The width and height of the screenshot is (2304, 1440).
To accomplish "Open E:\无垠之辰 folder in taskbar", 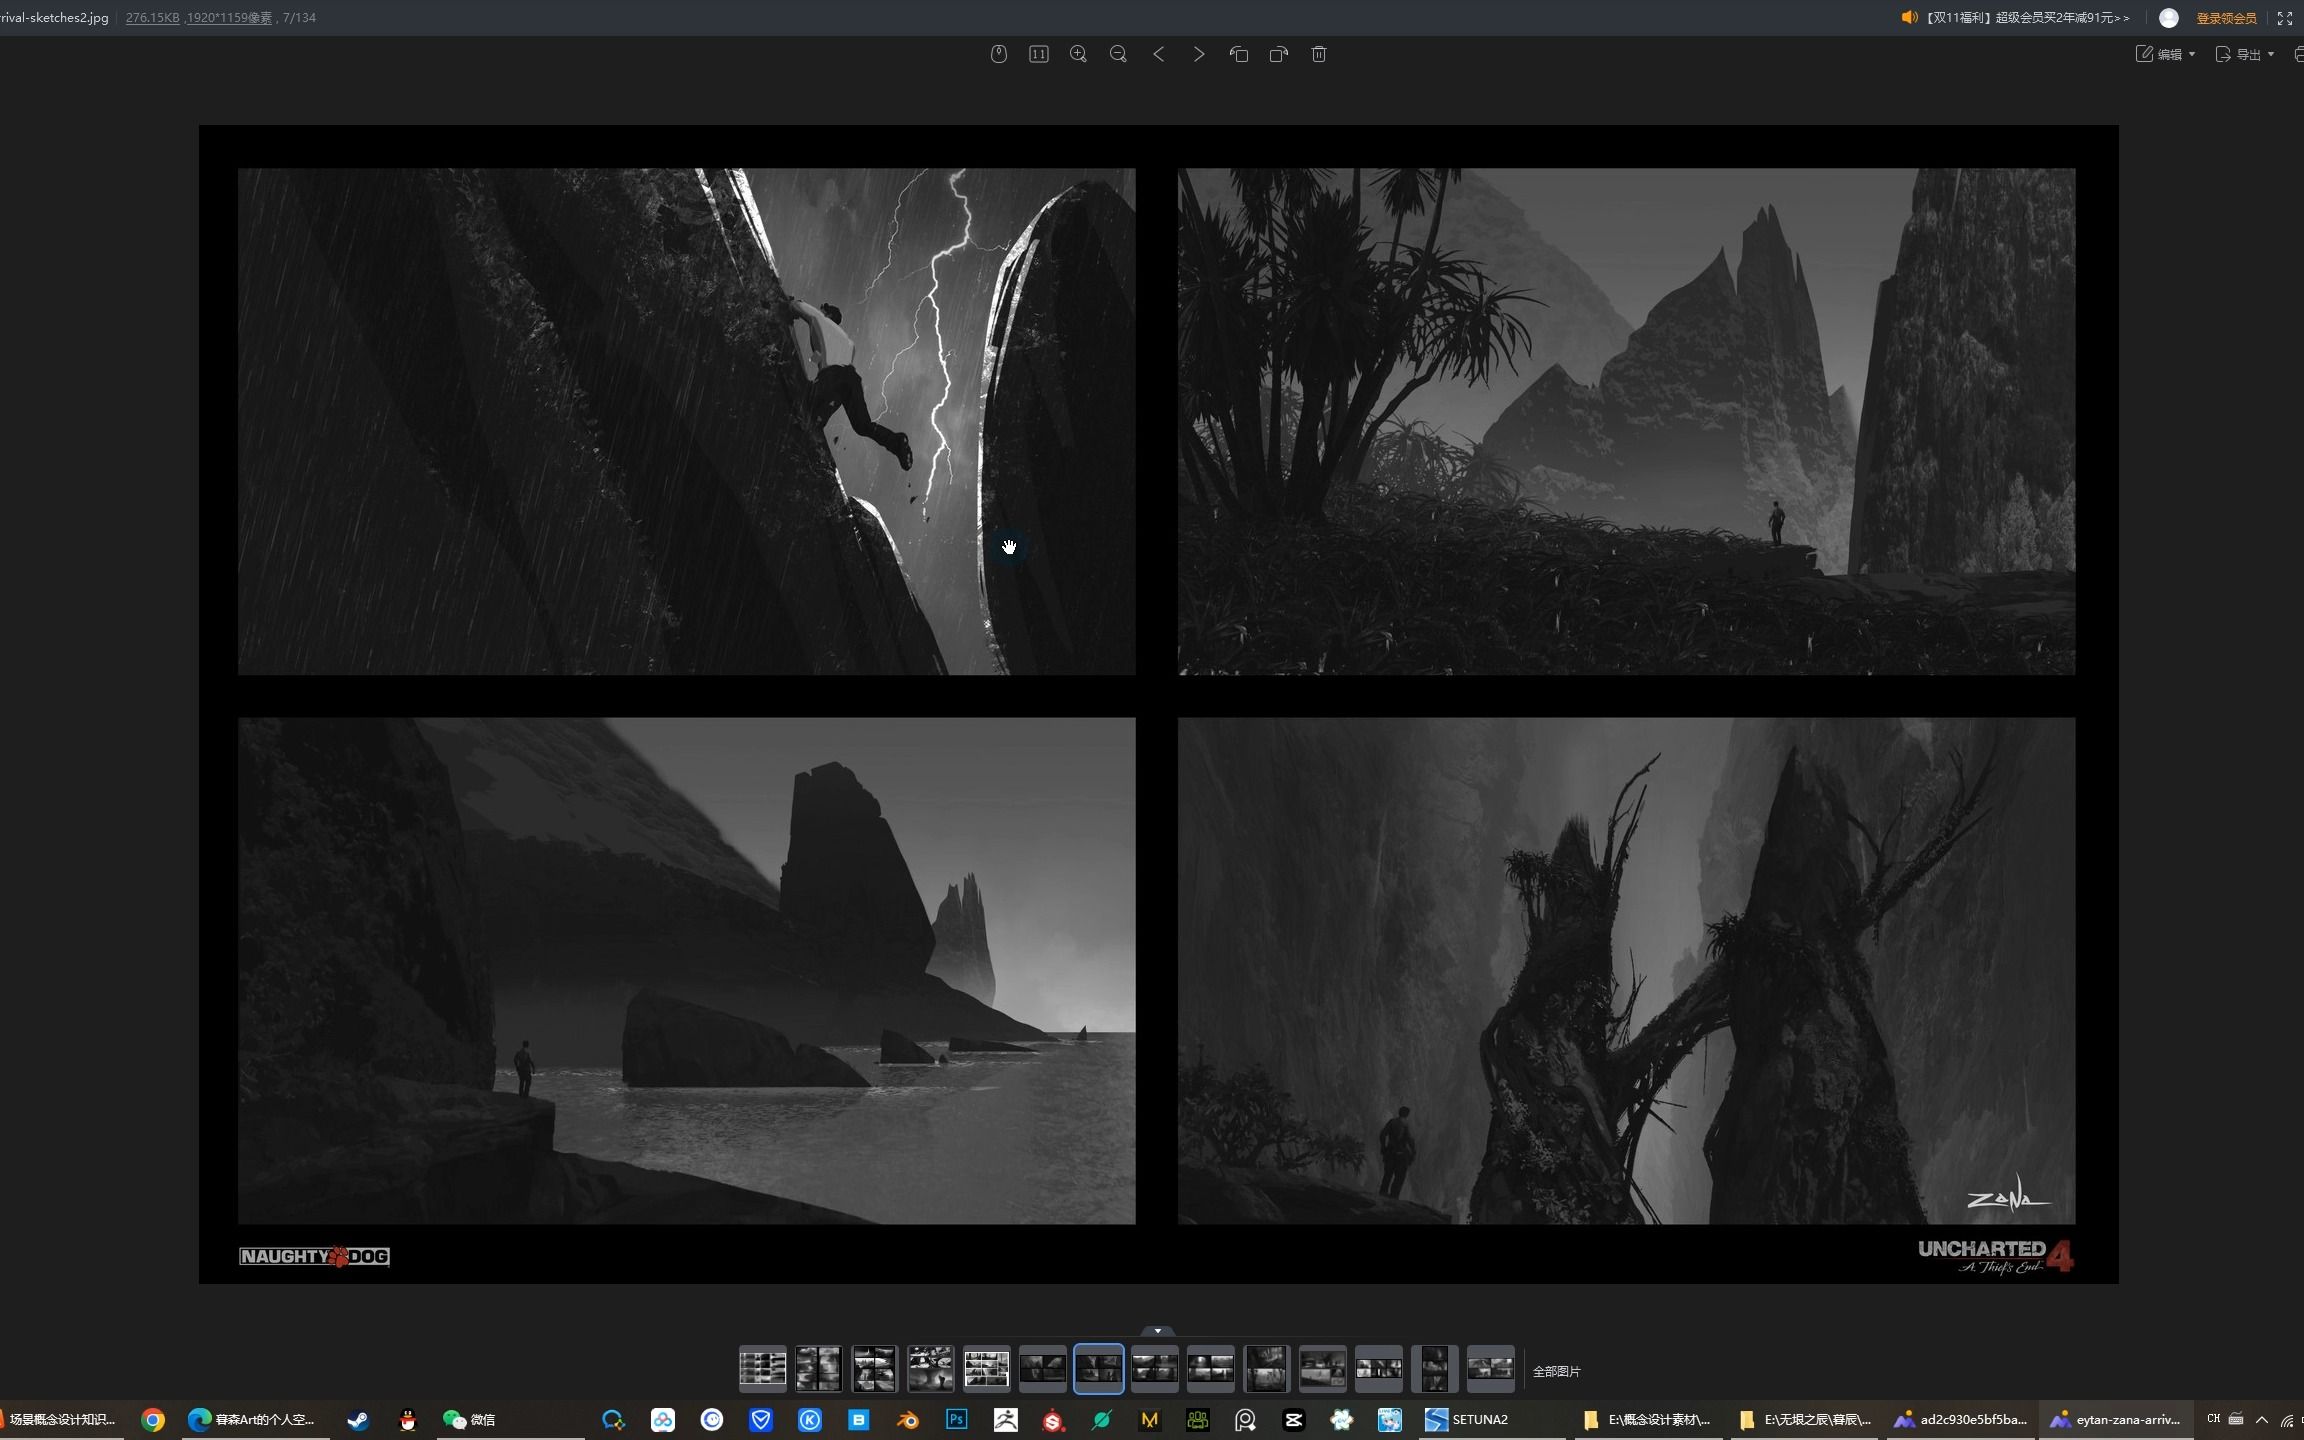I will point(1804,1420).
